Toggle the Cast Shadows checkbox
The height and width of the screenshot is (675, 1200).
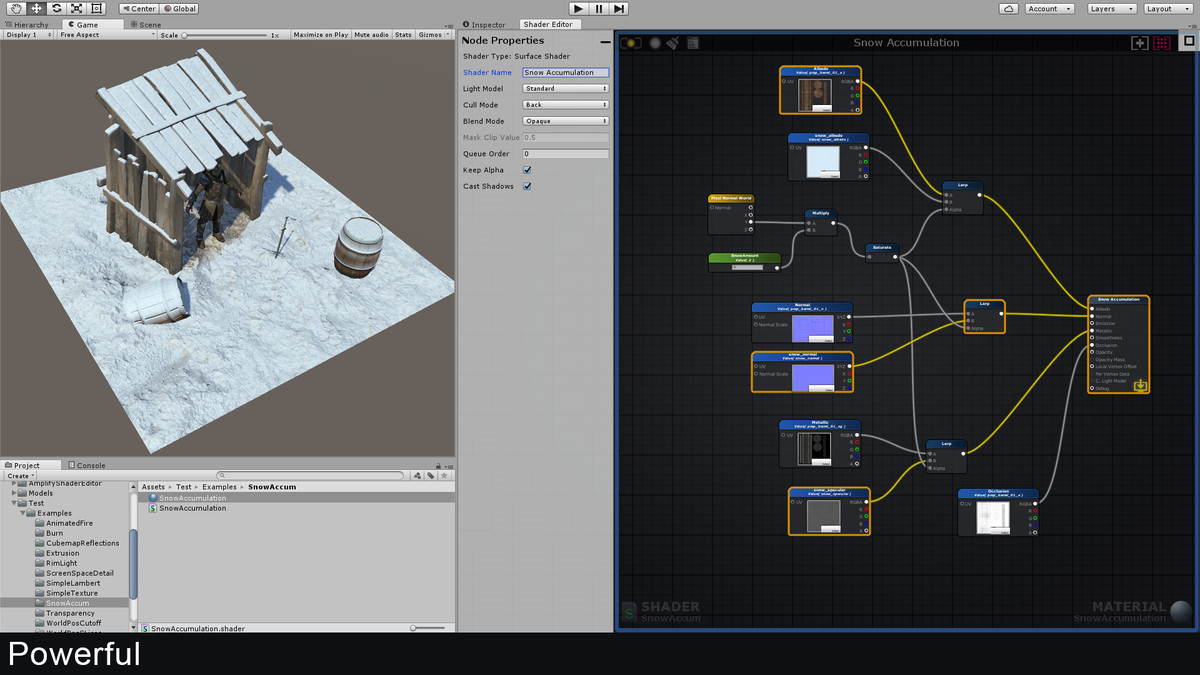(x=527, y=186)
